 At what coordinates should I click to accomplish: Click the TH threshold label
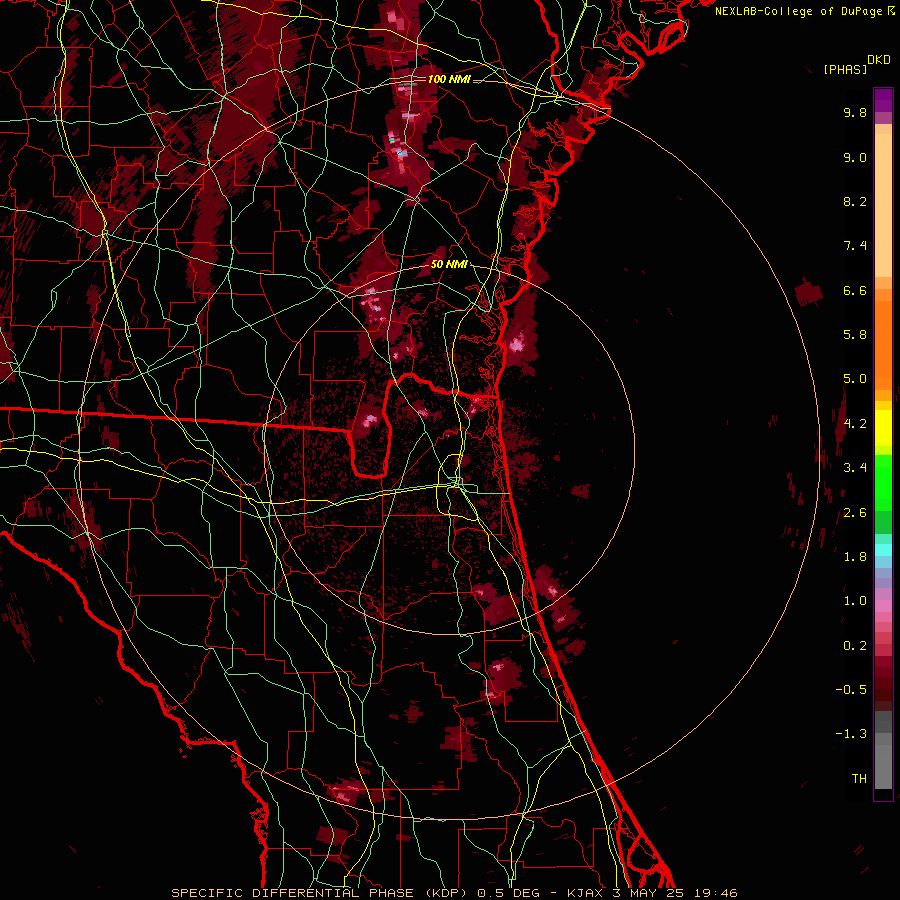click(x=859, y=779)
